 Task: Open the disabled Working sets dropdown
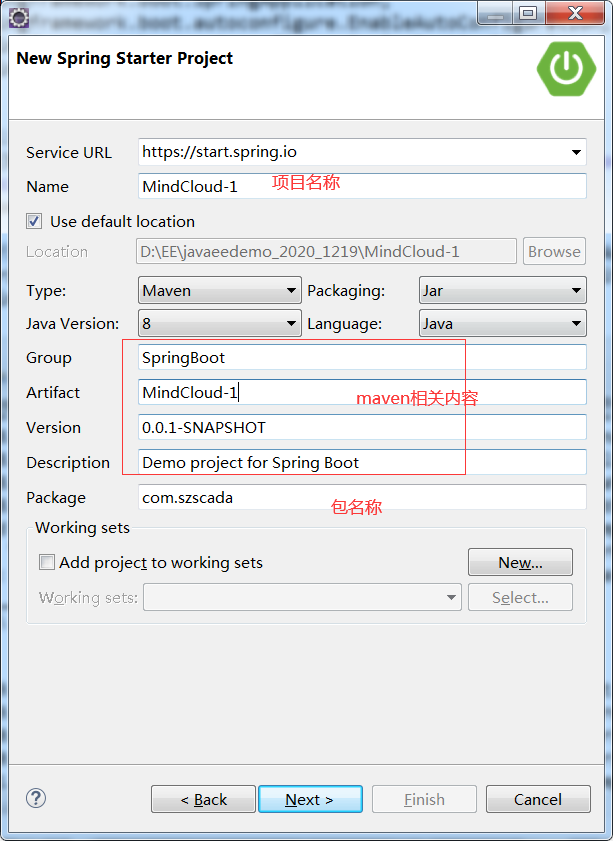[302, 597]
